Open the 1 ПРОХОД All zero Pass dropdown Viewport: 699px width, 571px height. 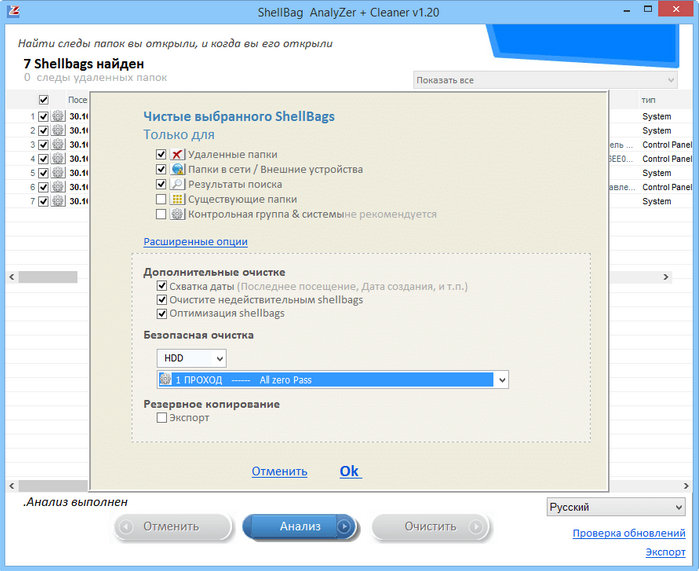(333, 380)
